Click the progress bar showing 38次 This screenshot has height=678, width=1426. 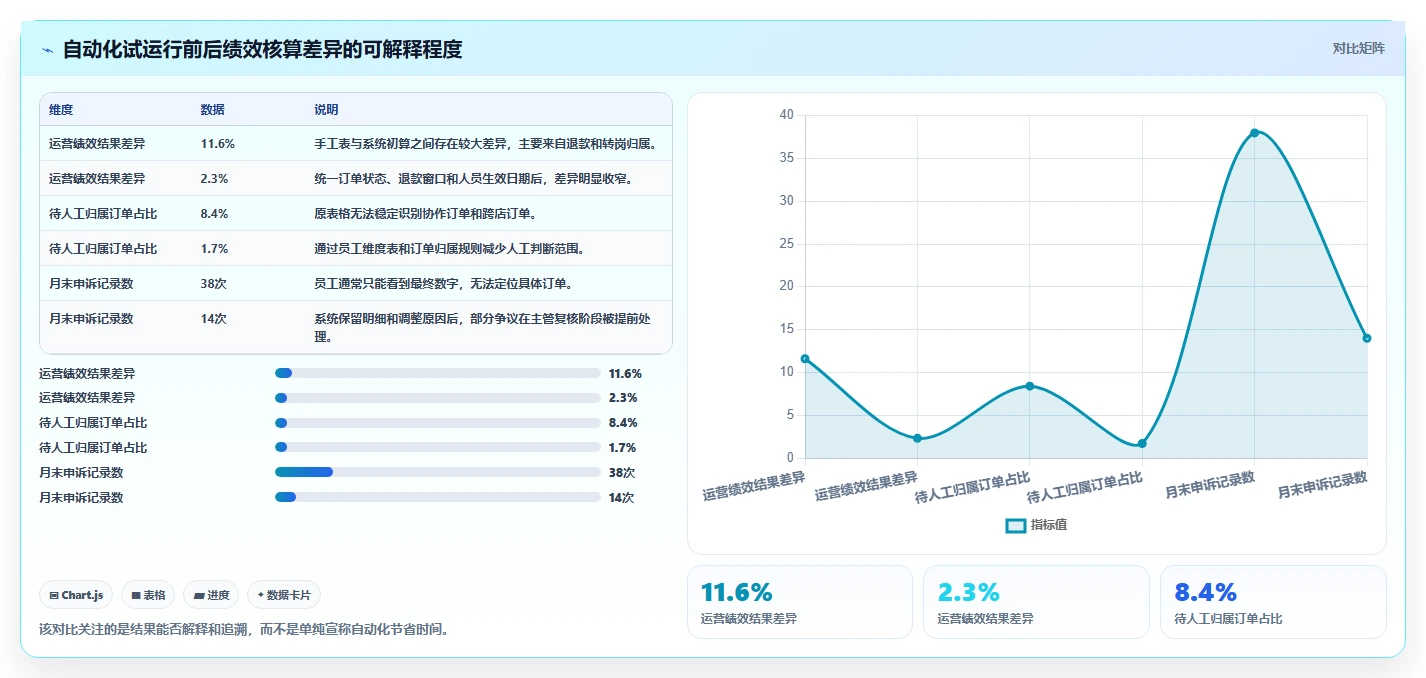click(x=438, y=473)
